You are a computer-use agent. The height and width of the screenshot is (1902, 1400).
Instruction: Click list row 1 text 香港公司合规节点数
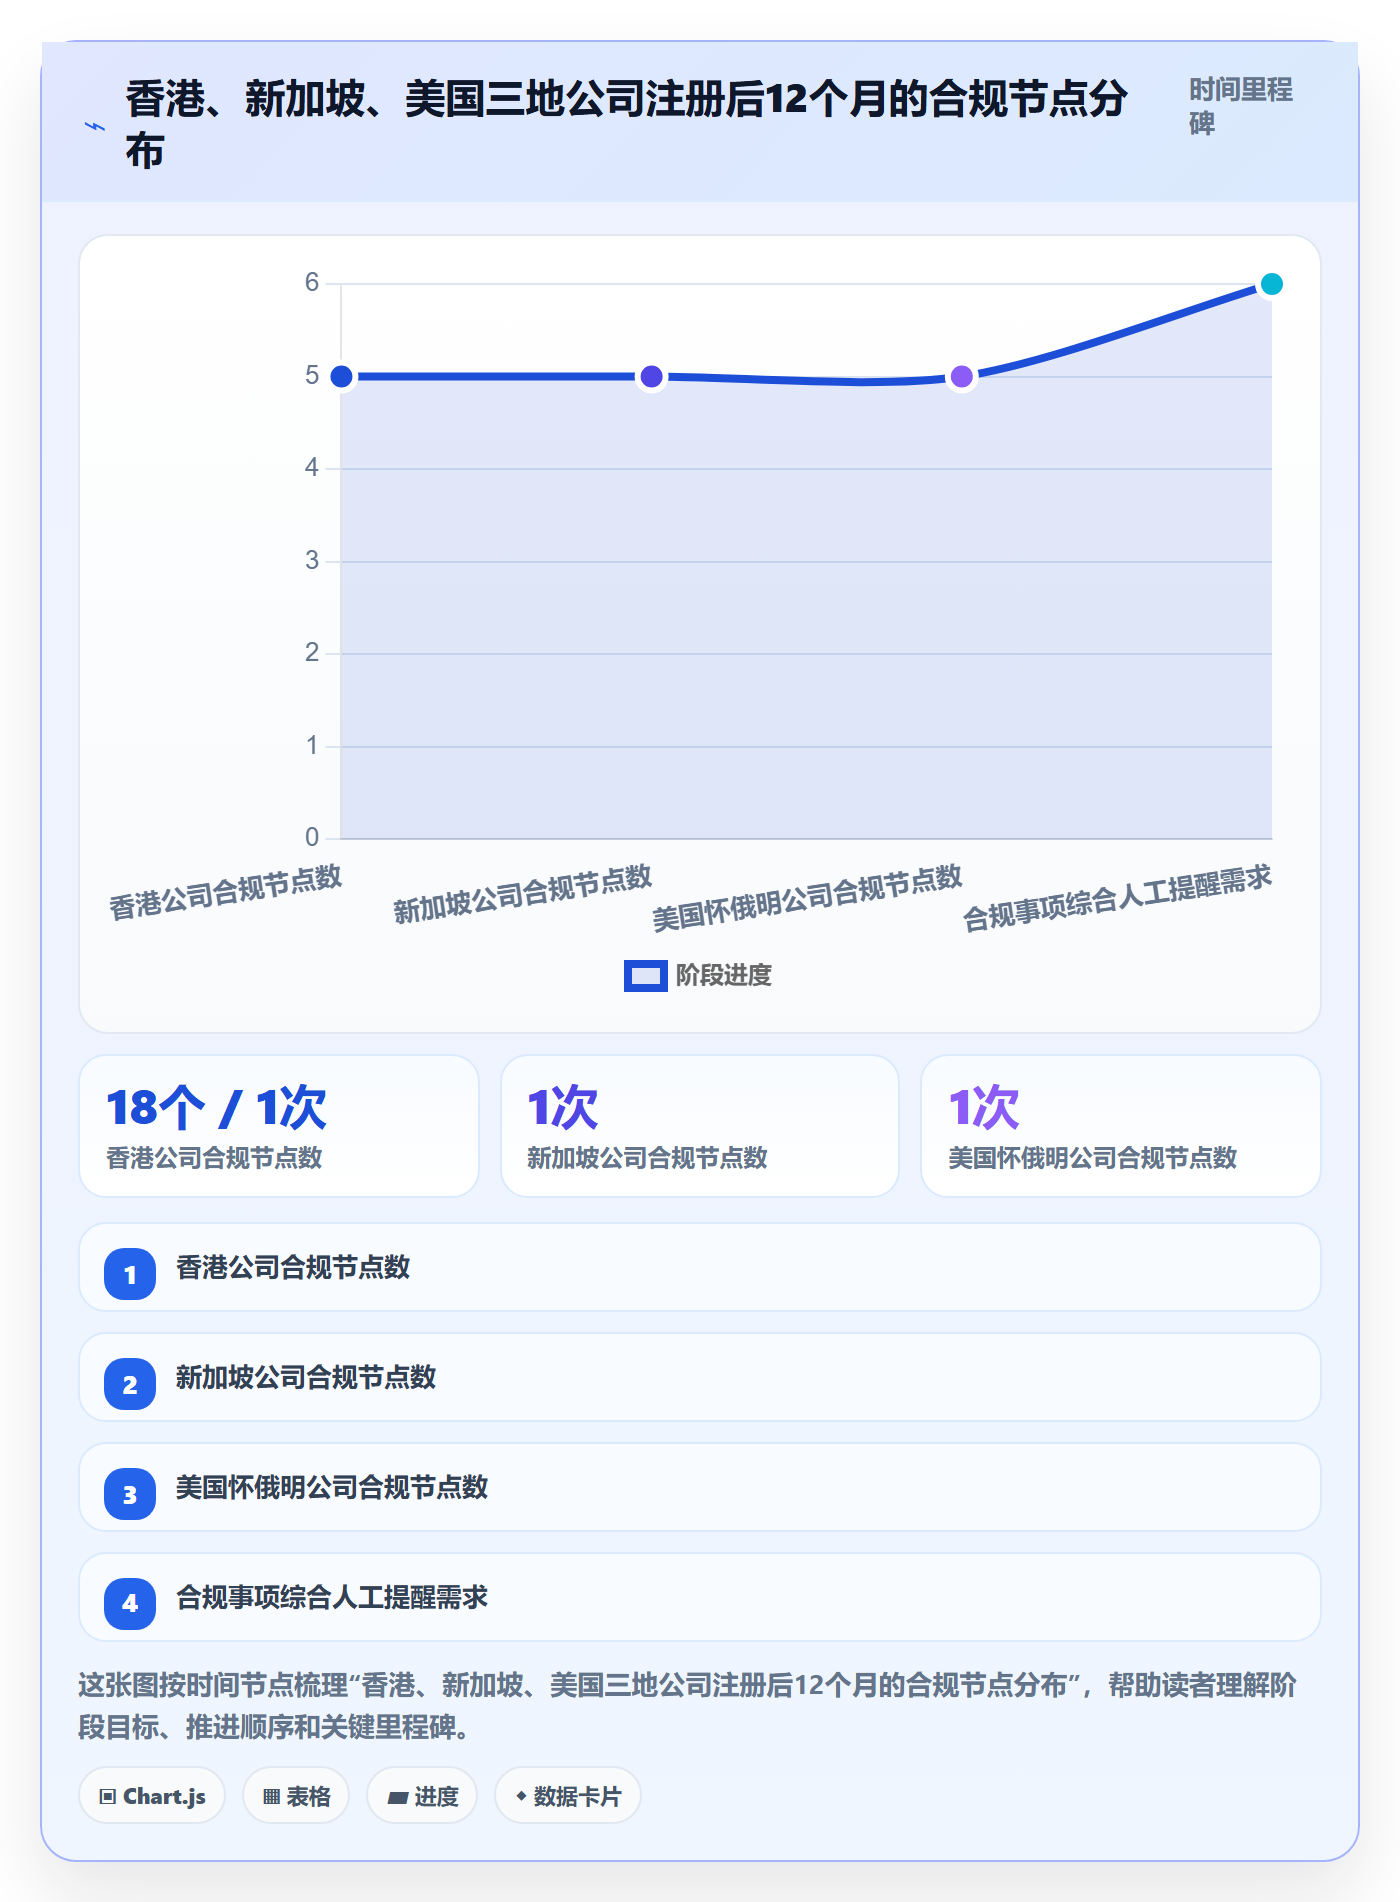[x=293, y=1267]
